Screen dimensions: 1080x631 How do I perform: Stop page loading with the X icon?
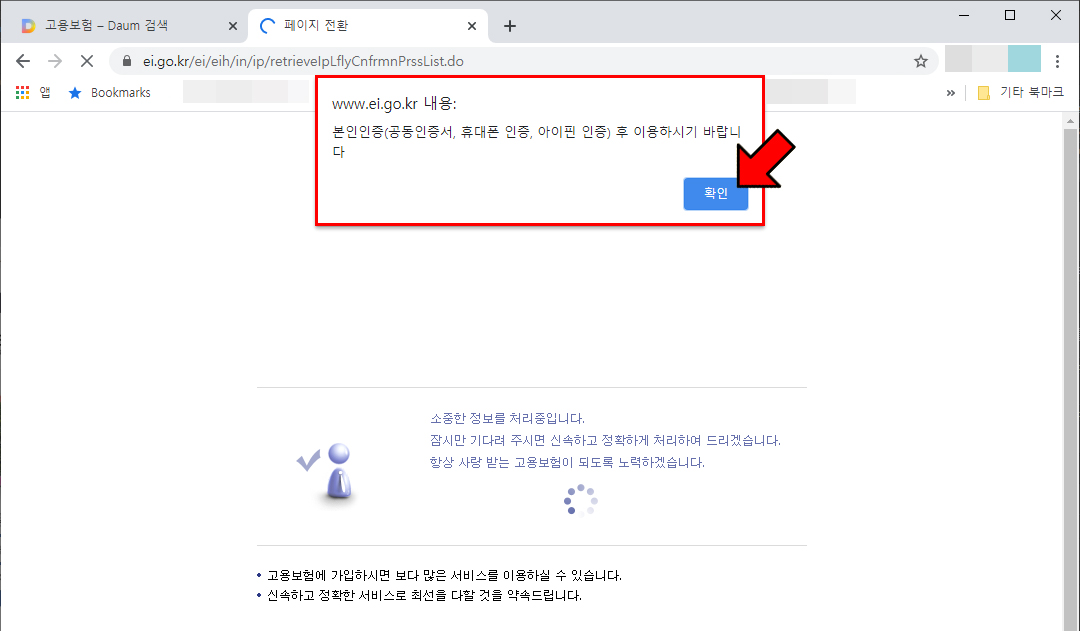[x=87, y=61]
